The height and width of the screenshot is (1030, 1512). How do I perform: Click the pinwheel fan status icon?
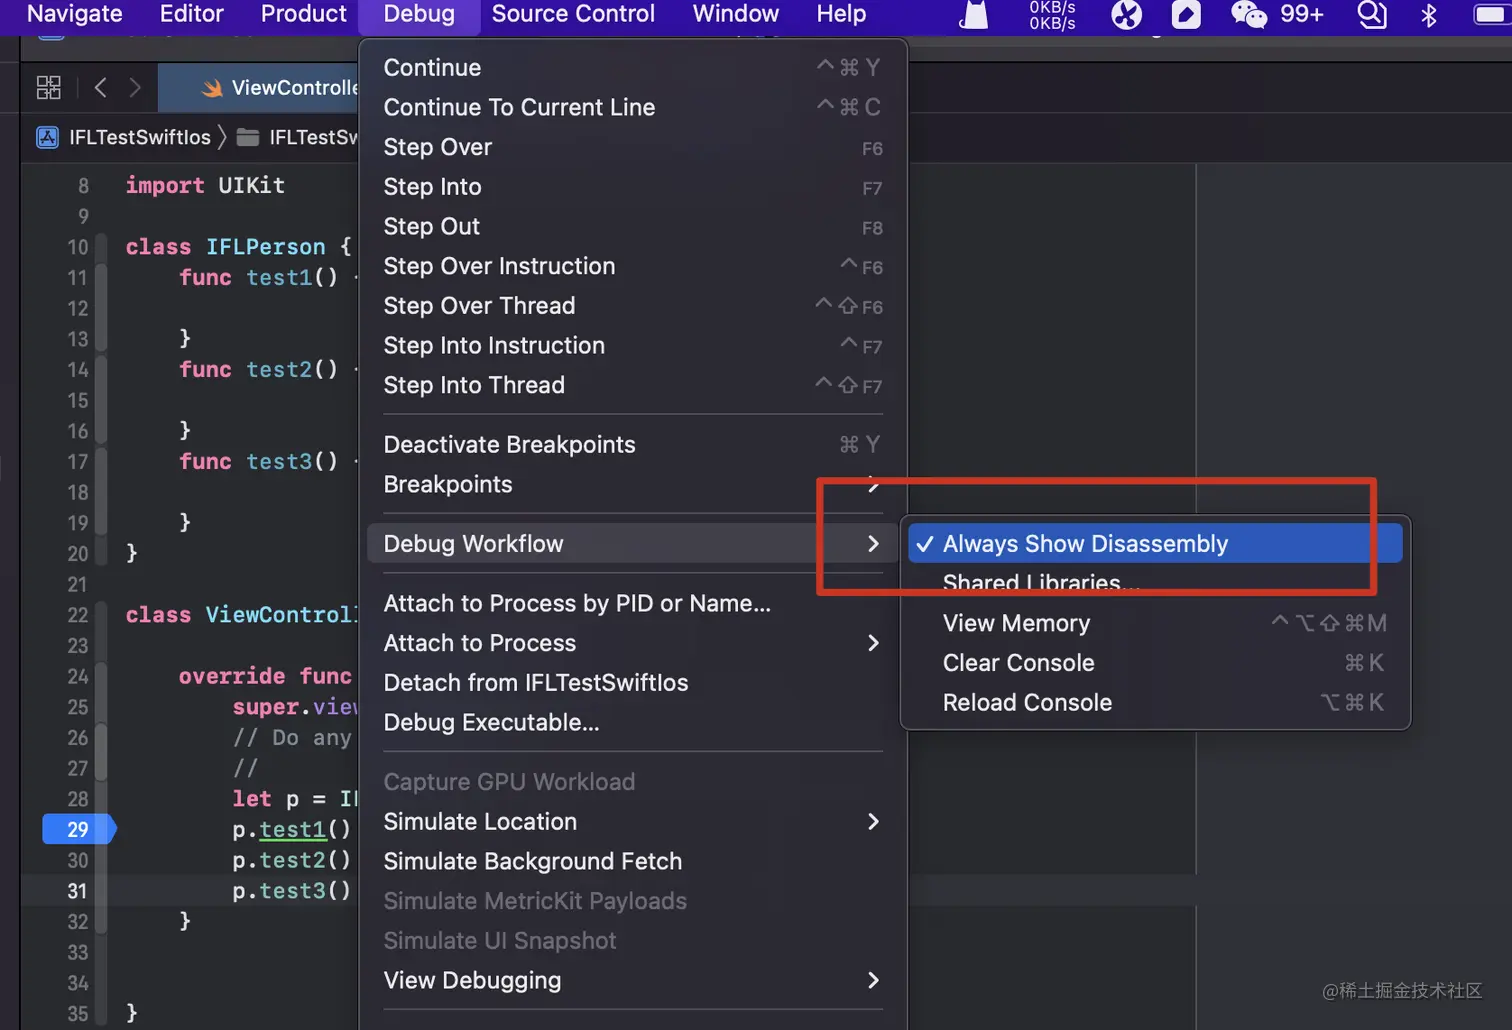[1127, 14]
